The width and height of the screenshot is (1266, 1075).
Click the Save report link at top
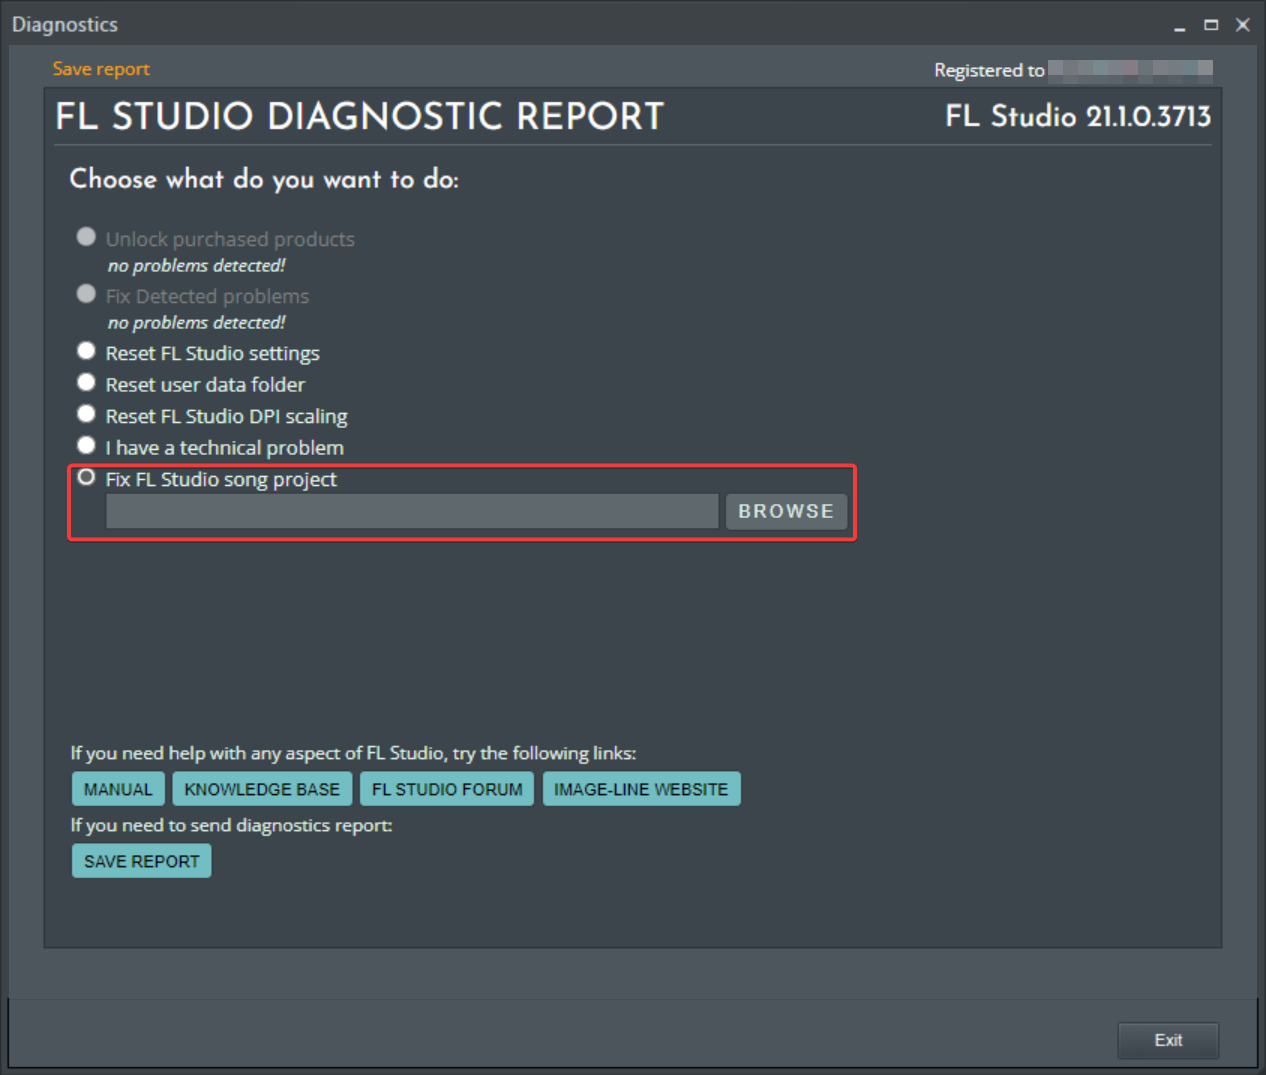point(100,68)
